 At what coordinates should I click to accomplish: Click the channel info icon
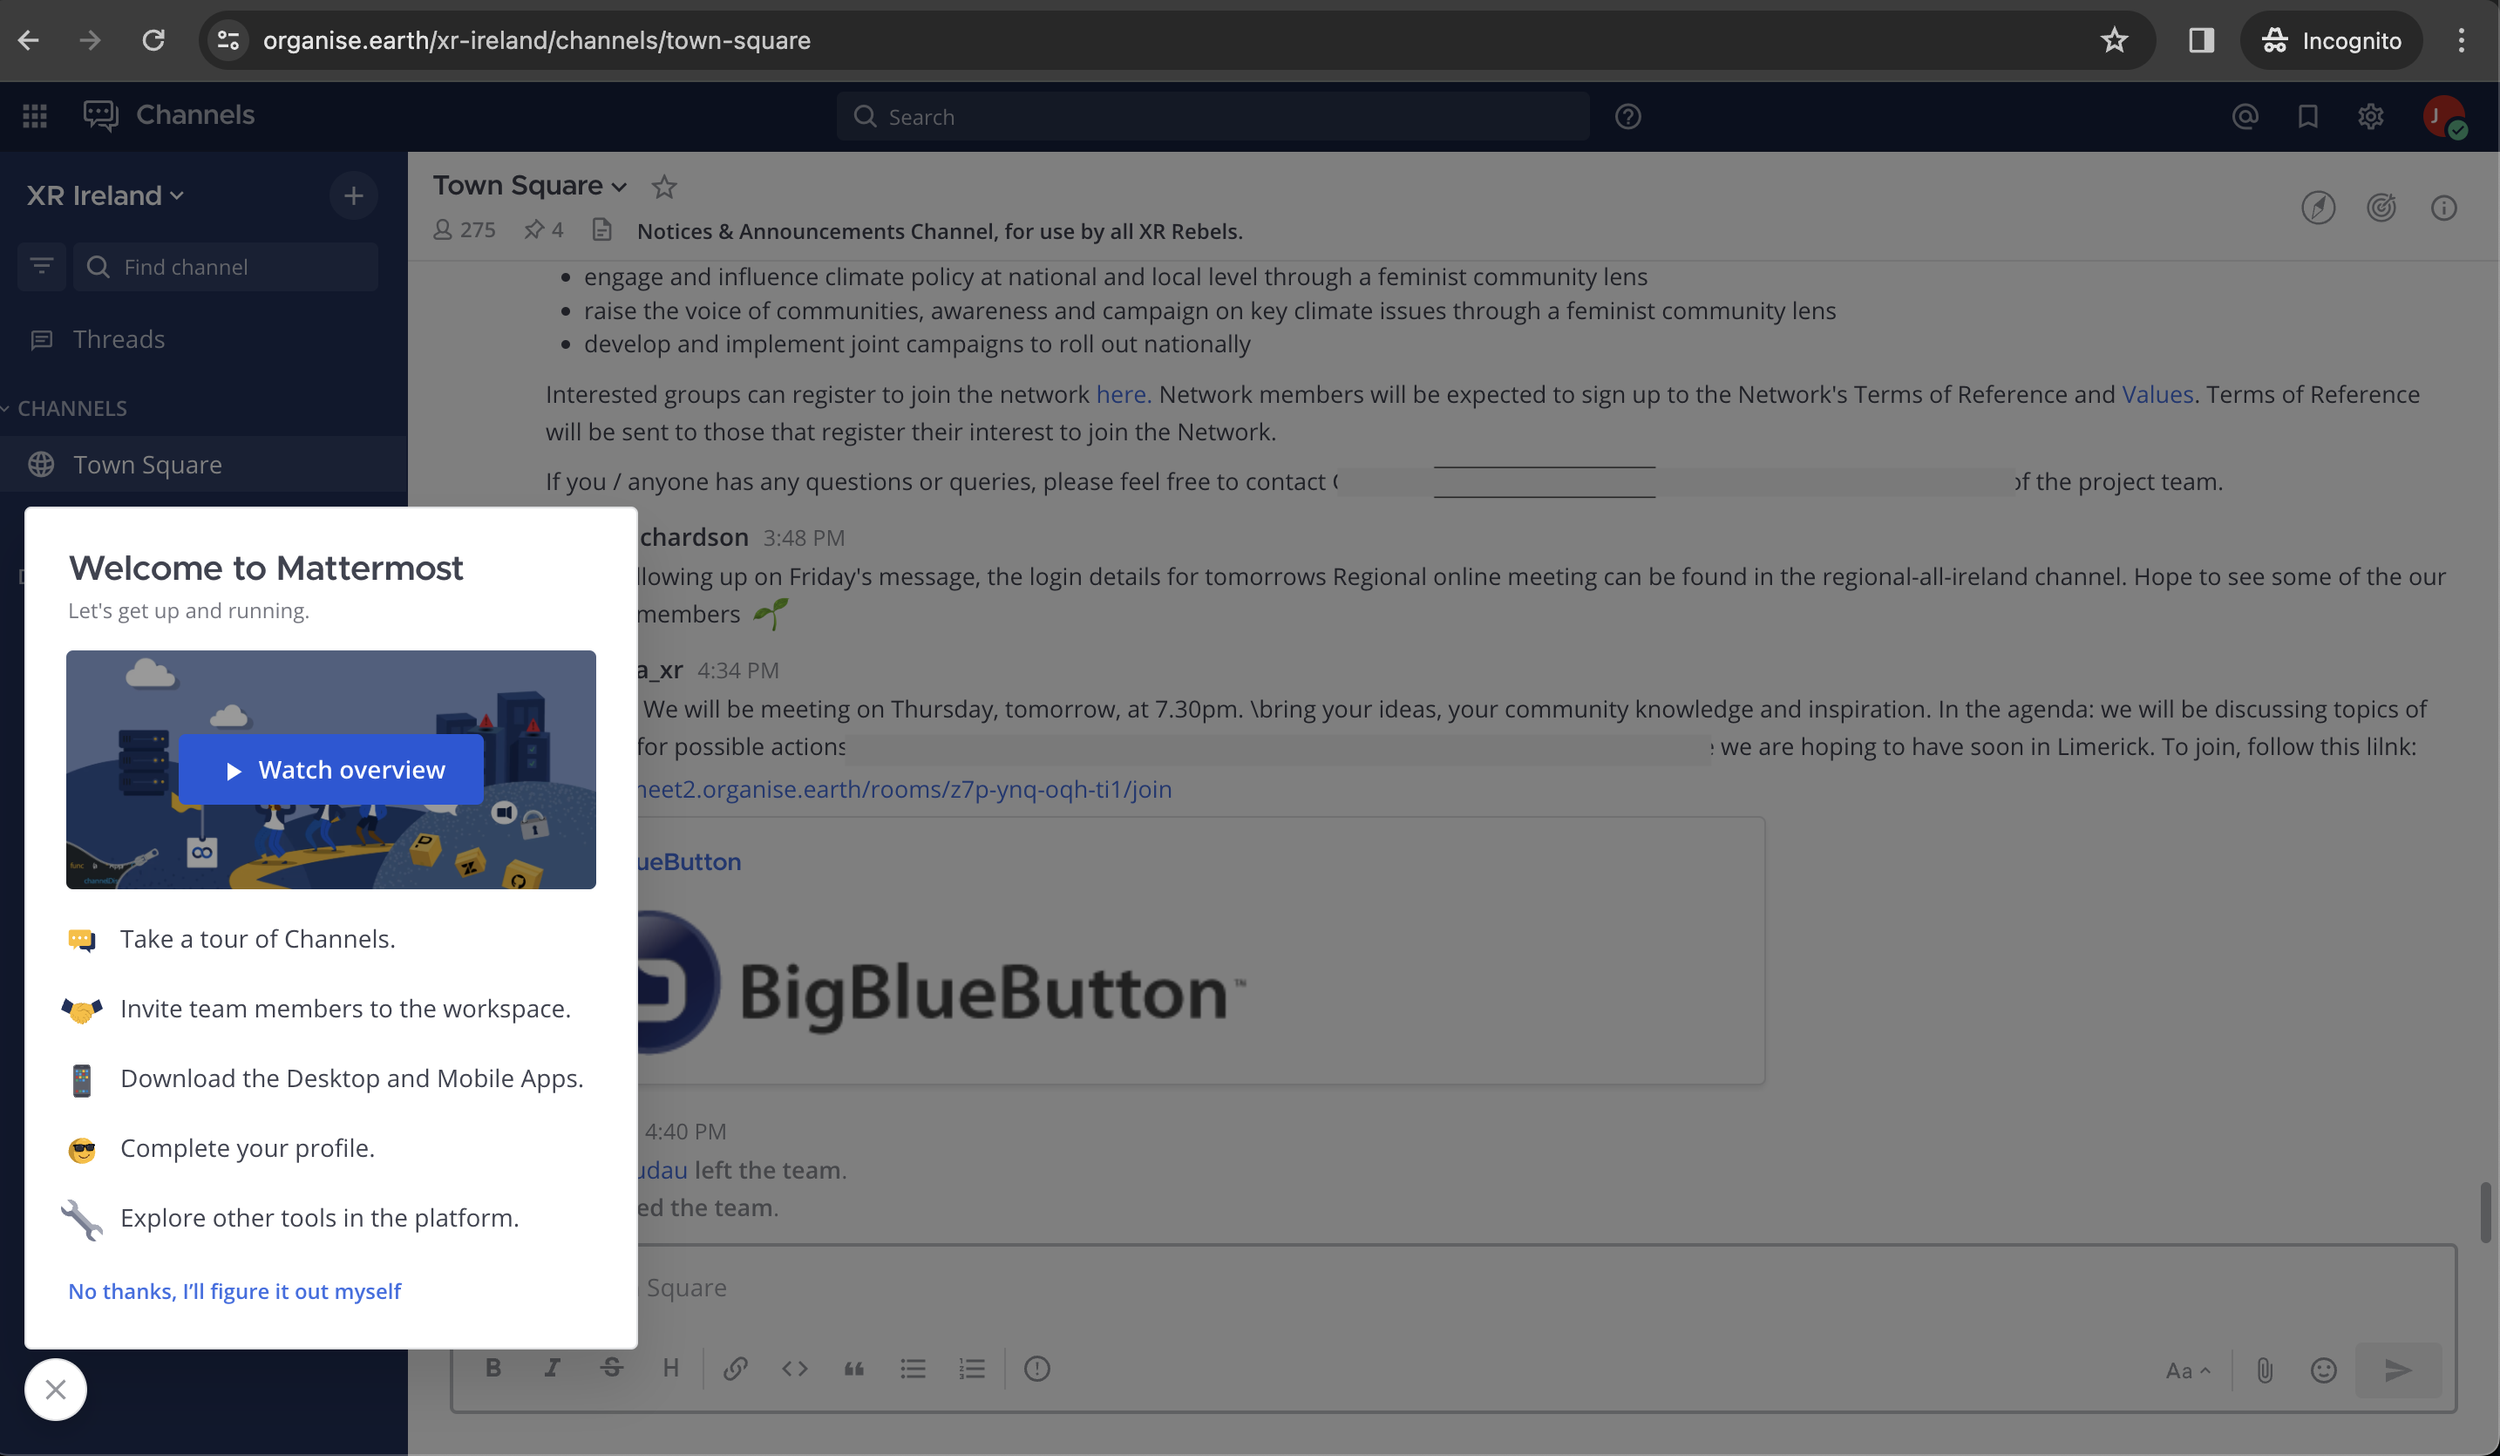2443,208
